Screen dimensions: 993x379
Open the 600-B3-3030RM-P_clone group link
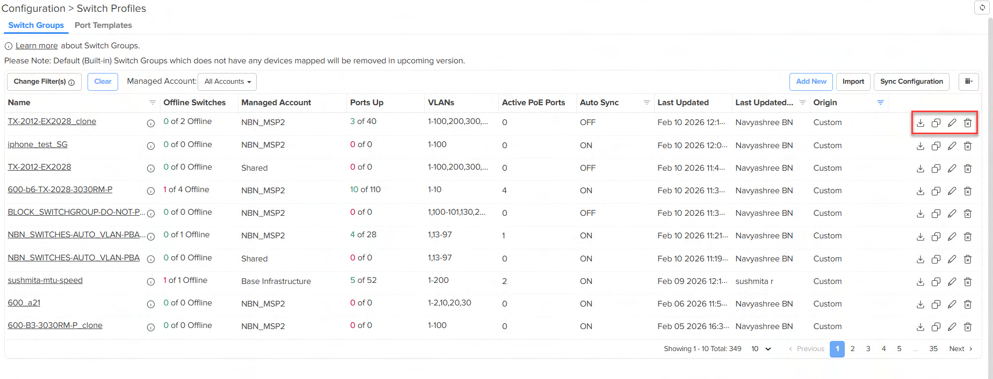(x=55, y=325)
